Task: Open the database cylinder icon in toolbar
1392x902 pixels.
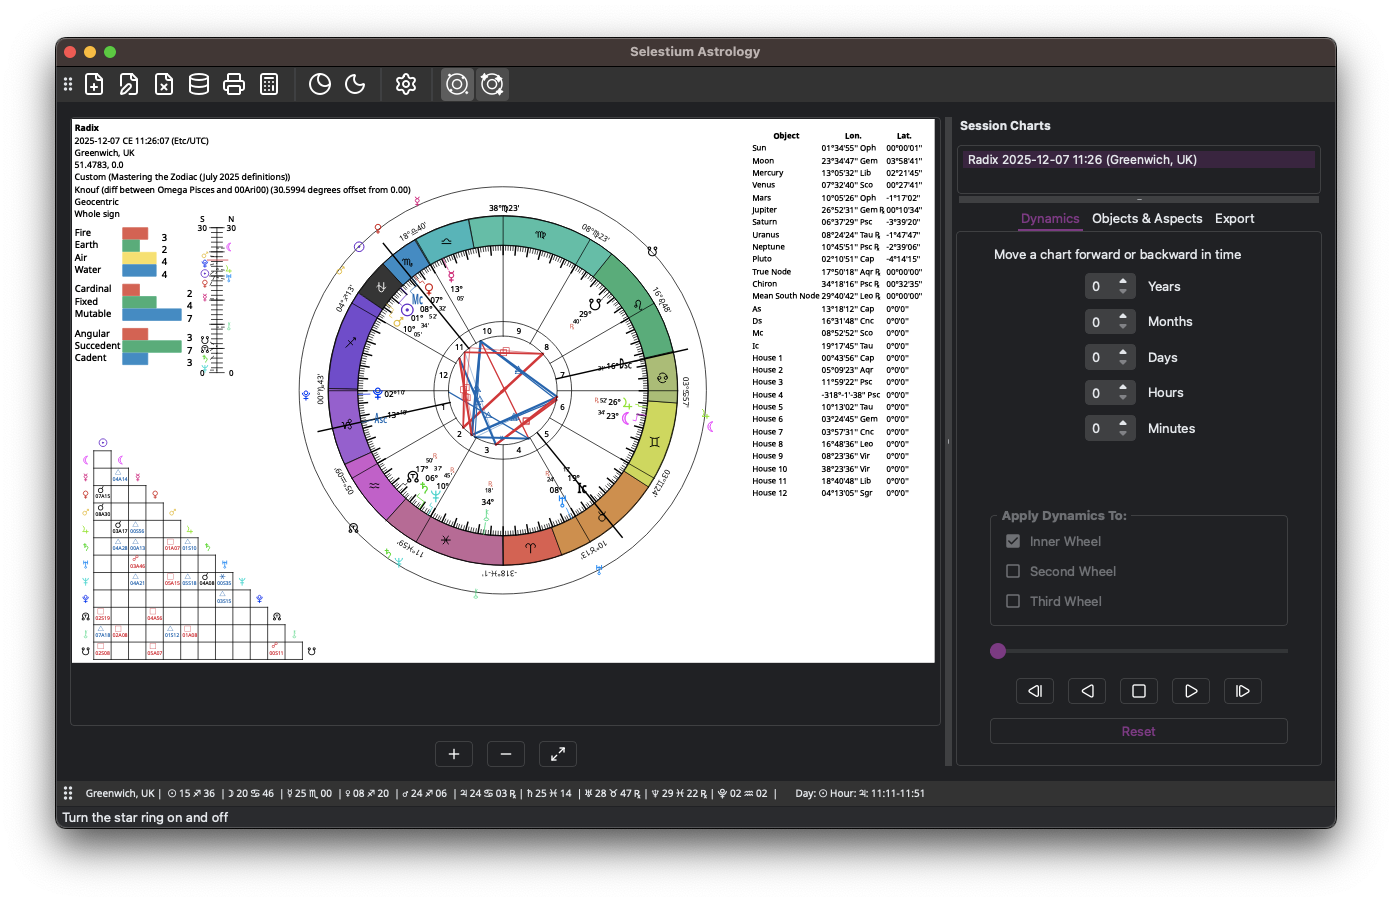Action: pyautogui.click(x=199, y=85)
